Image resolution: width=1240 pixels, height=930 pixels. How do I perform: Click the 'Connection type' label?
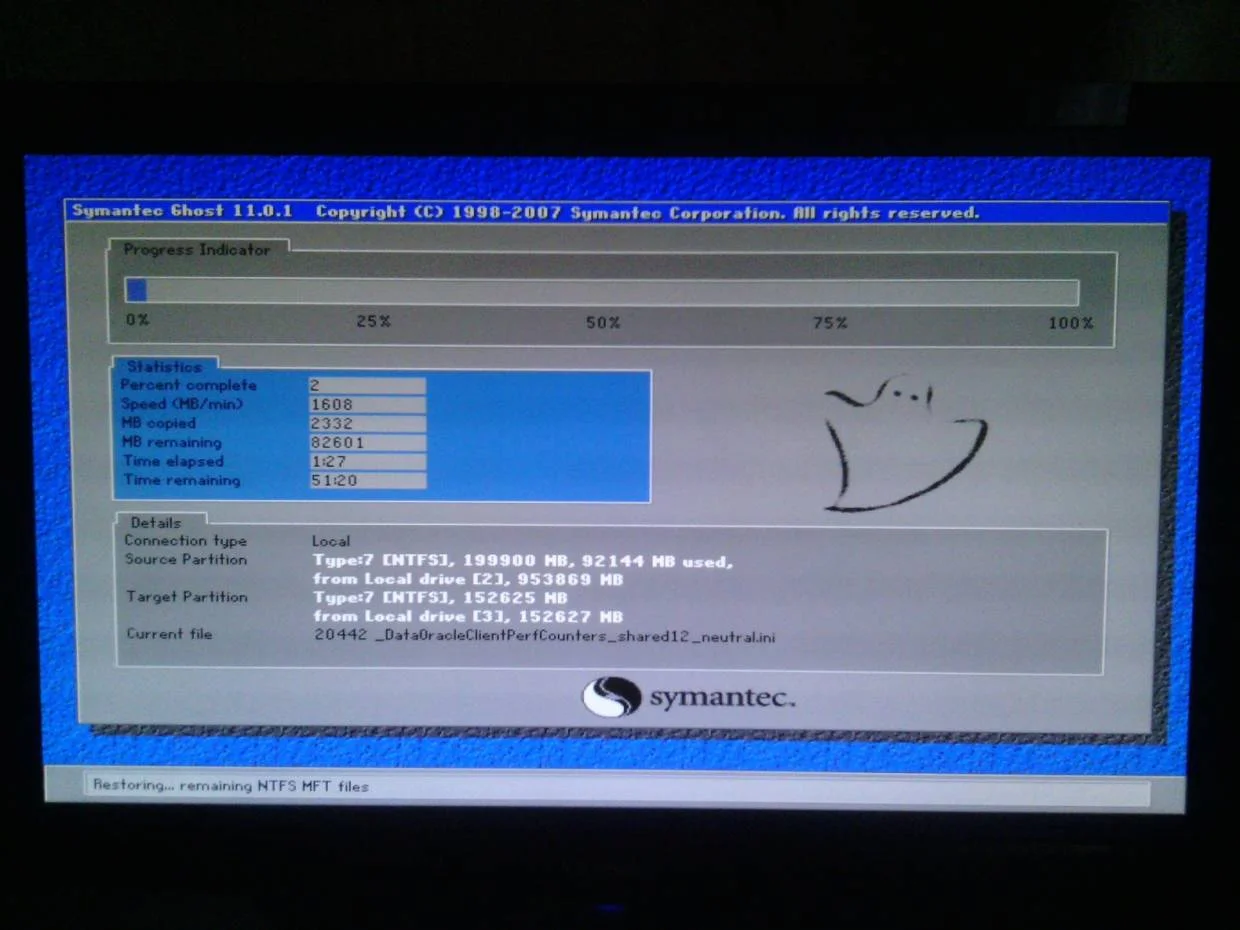(186, 541)
